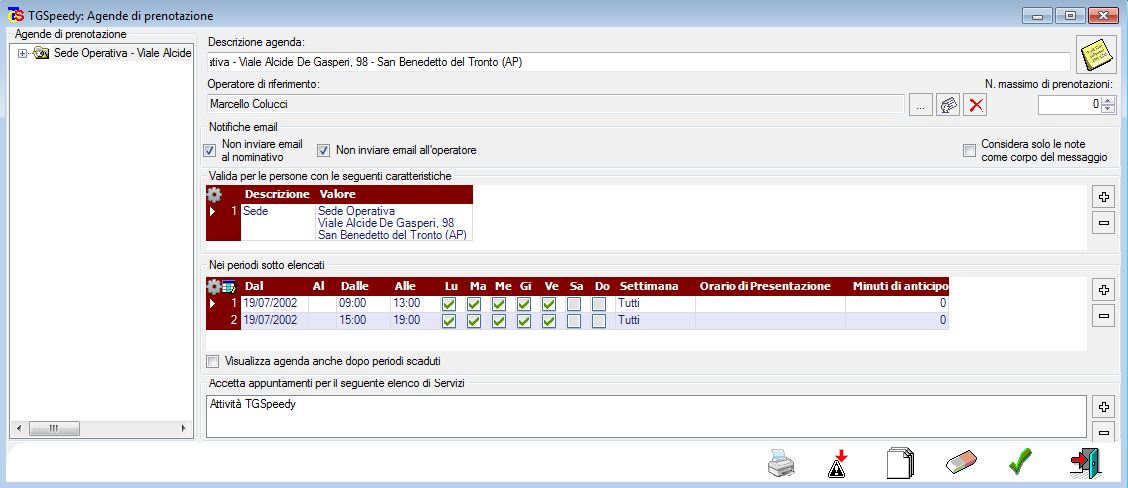Enable 'Visualizza agenda anche dopo periodi scaduti'
The height and width of the screenshot is (488, 1128).
pyautogui.click(x=212, y=361)
